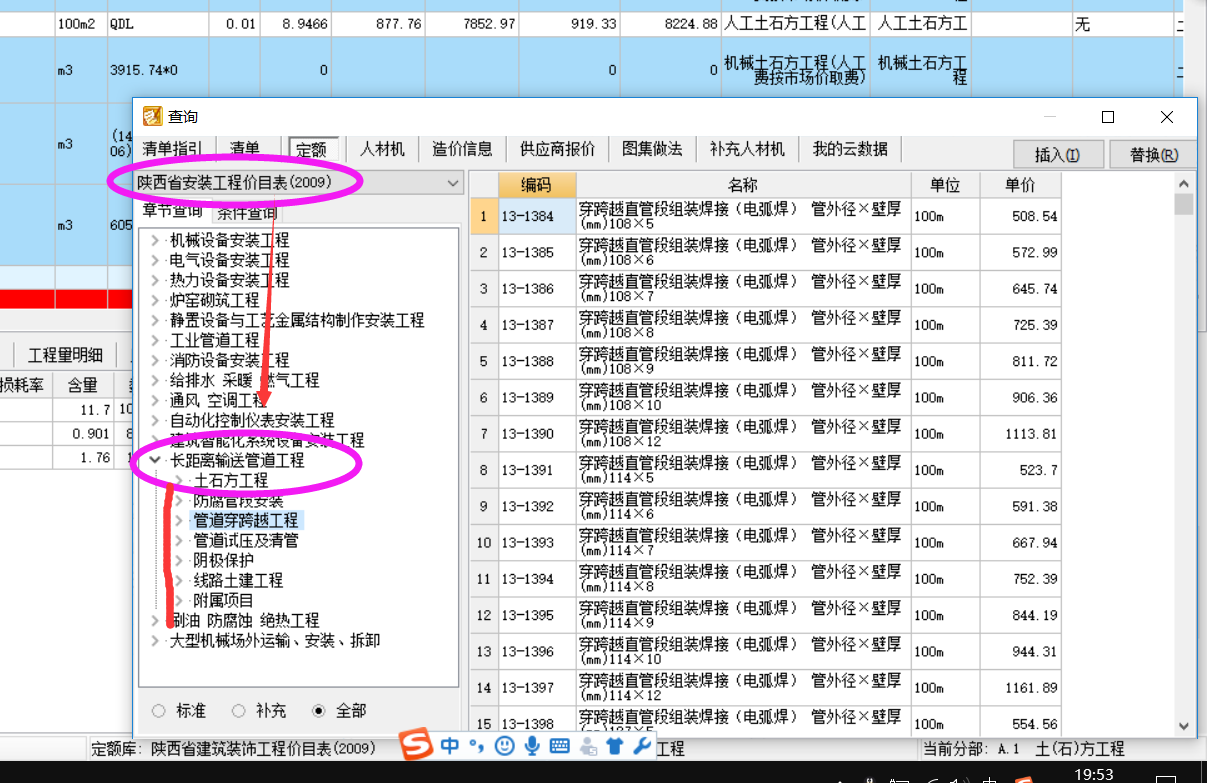Select the 线路土建工程 tree item
Viewport: 1207px width, 783px height.
(x=238, y=580)
